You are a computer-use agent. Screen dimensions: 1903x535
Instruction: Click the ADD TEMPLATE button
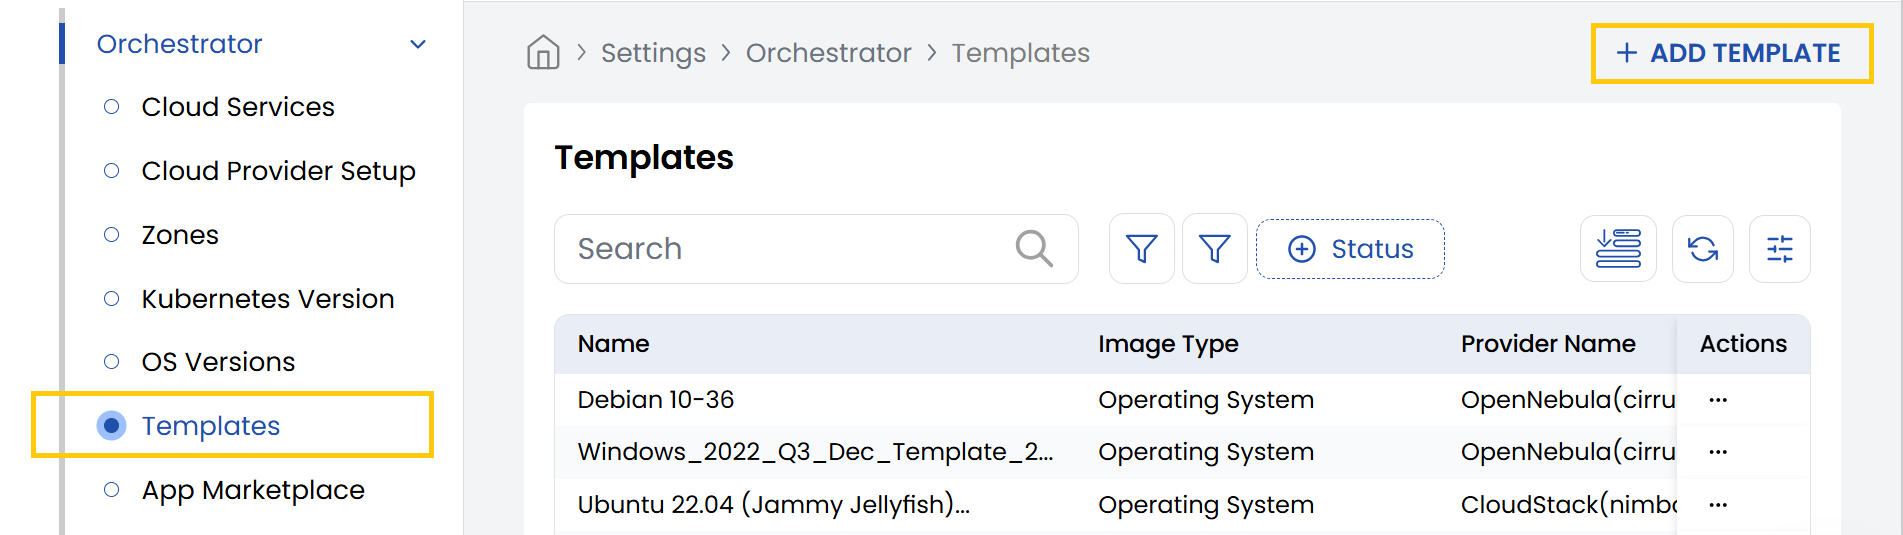pos(1731,53)
